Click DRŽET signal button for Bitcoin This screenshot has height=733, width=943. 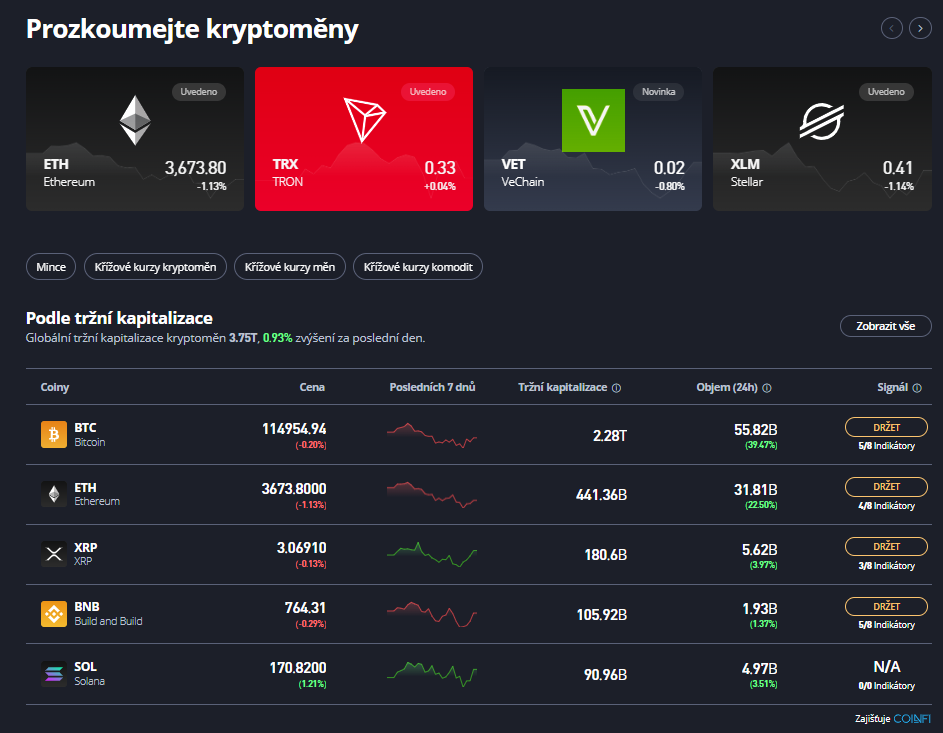(886, 427)
